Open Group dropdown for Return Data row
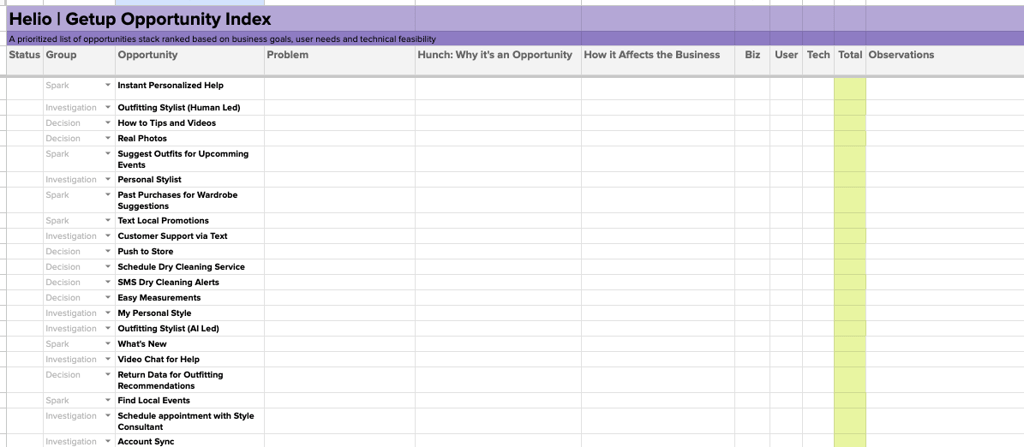 coord(108,375)
